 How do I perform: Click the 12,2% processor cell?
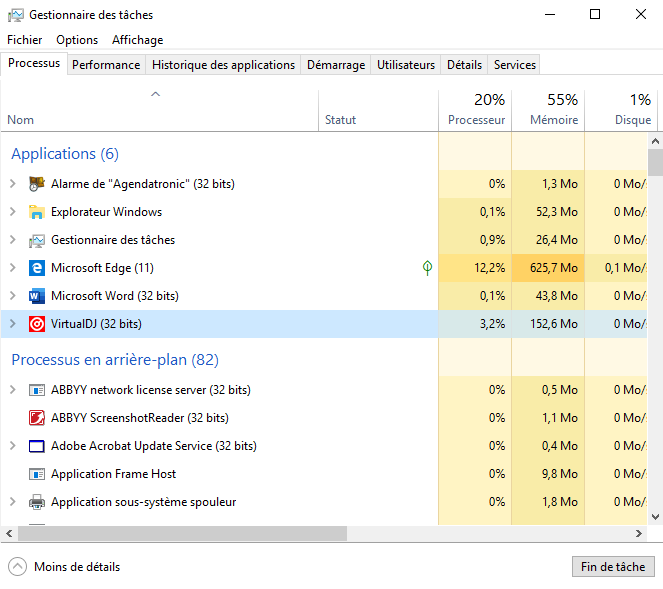[x=475, y=268]
